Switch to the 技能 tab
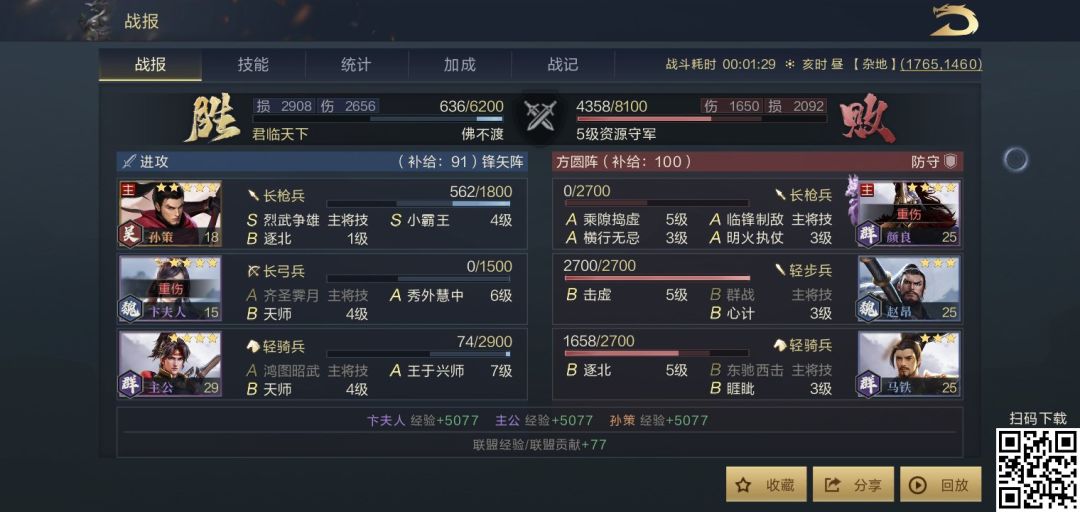The width and height of the screenshot is (1080, 512). point(253,65)
